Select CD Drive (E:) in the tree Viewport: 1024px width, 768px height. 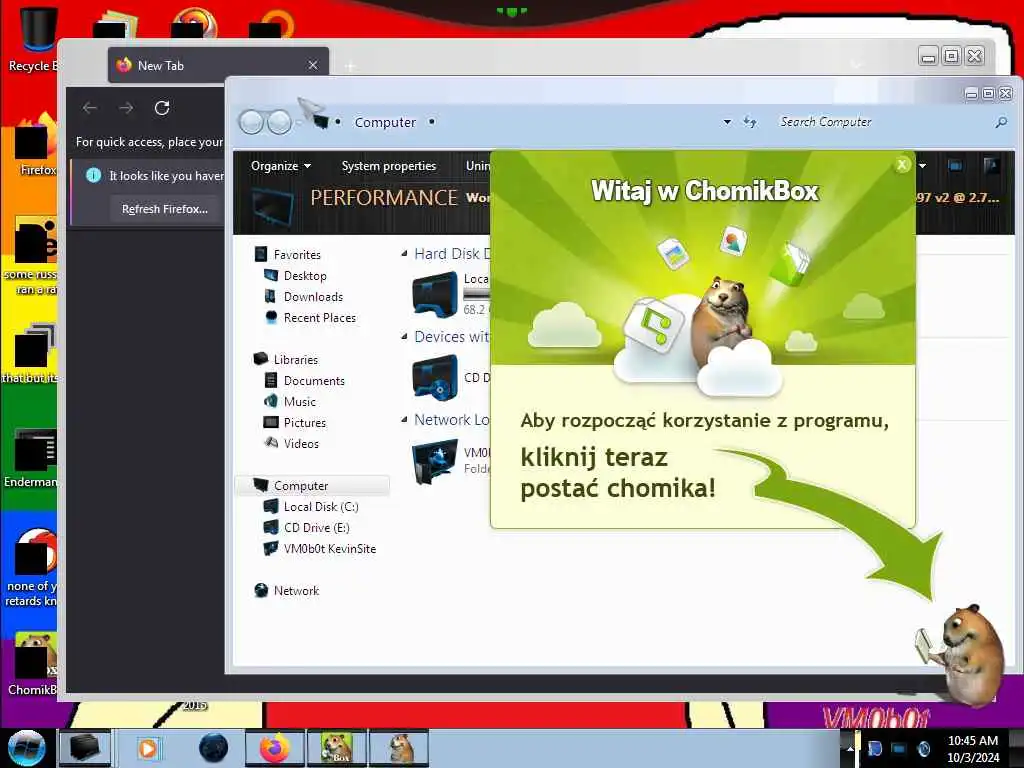tap(316, 528)
